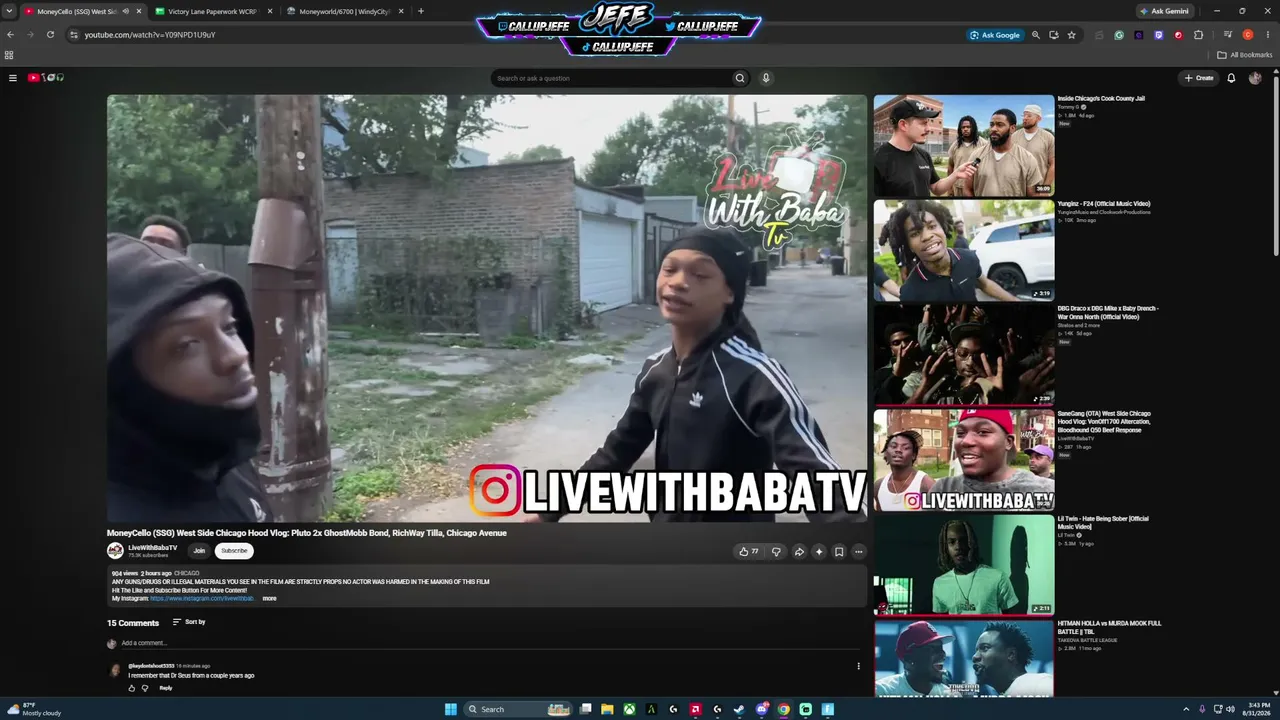Open the Instagram link in description
1280x720 pixels.
pyautogui.click(x=202, y=599)
